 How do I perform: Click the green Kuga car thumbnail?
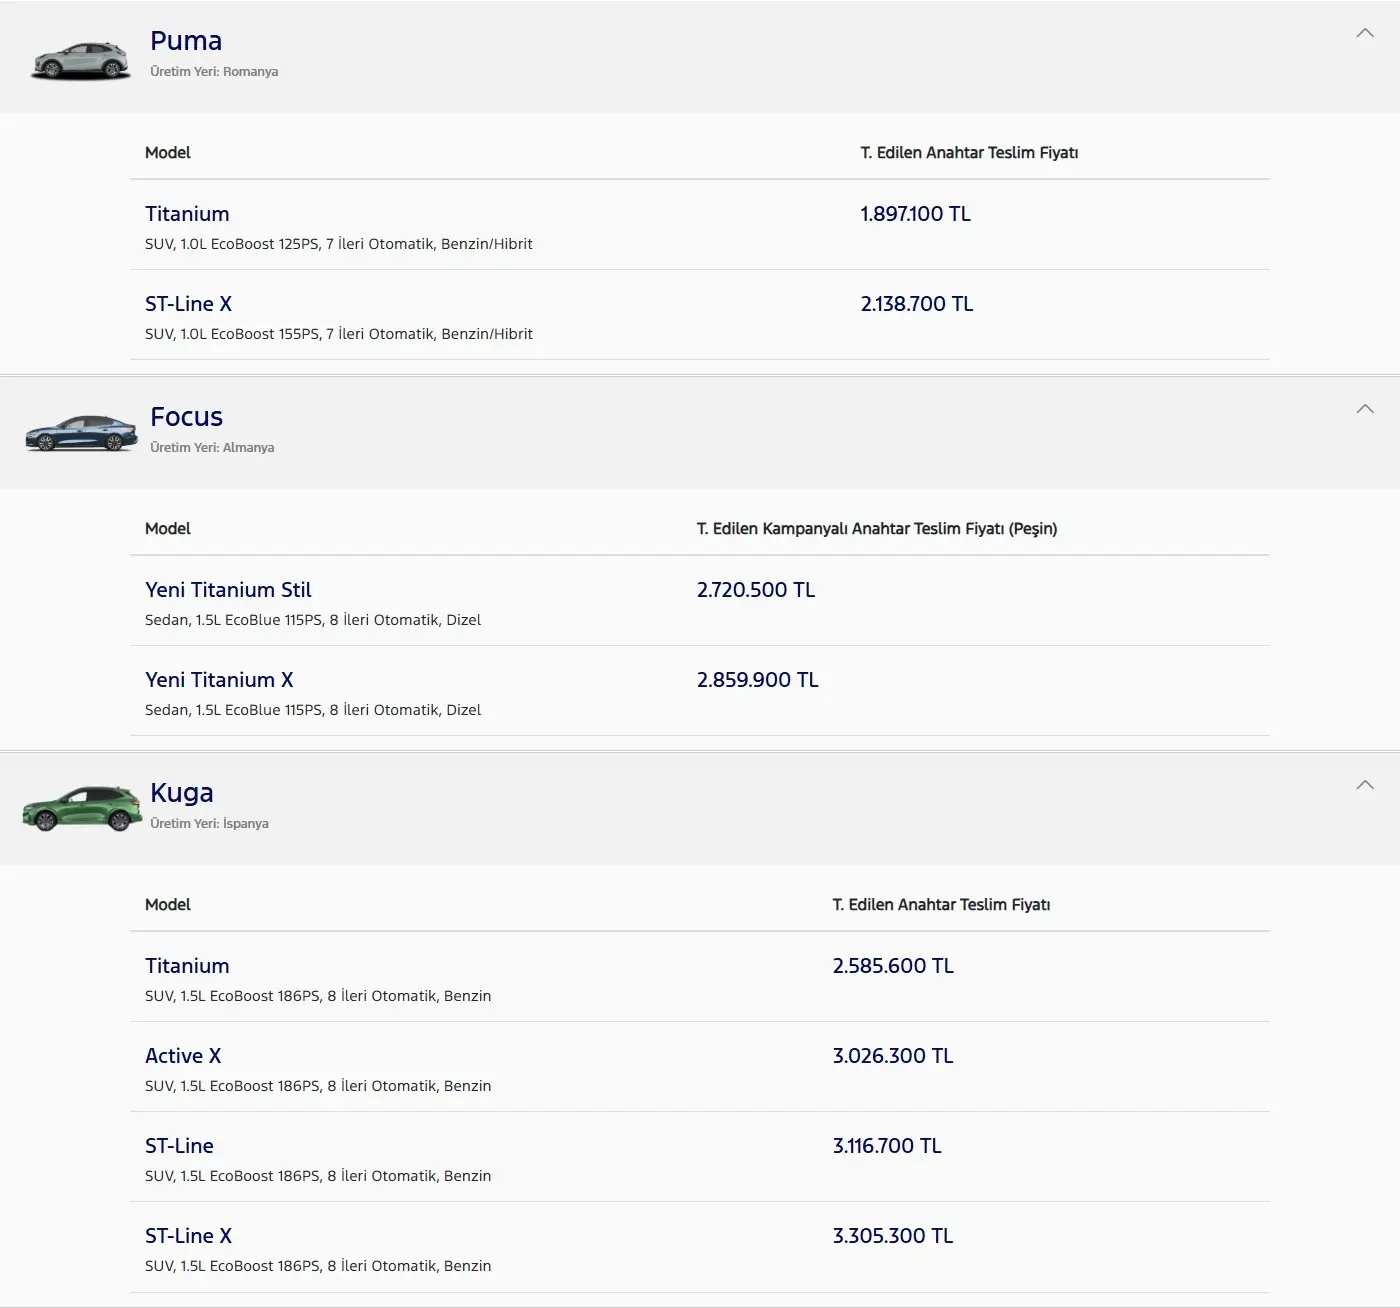pyautogui.click(x=82, y=808)
